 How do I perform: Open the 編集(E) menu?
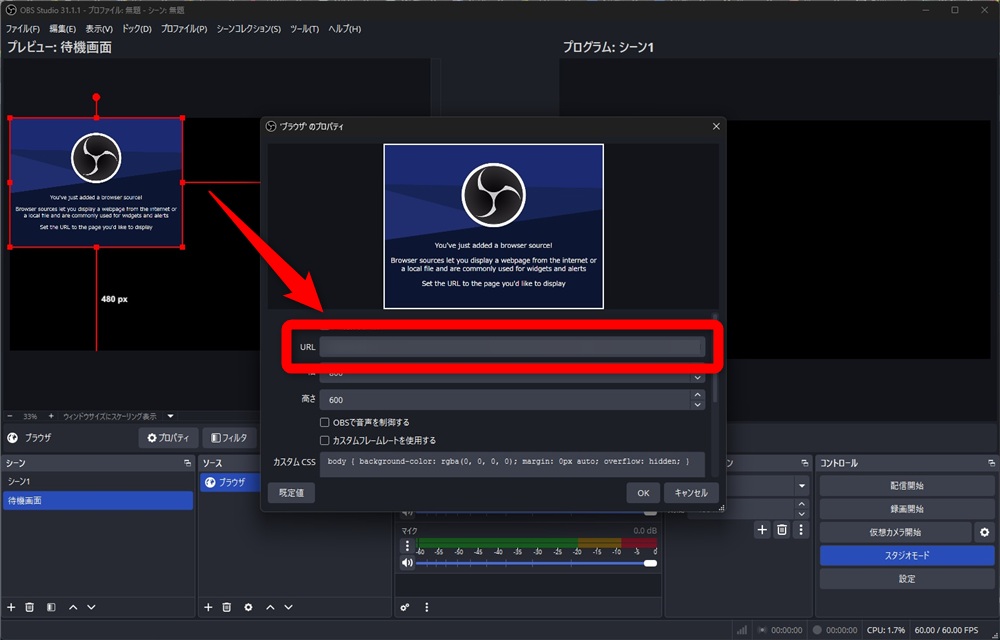(x=62, y=29)
